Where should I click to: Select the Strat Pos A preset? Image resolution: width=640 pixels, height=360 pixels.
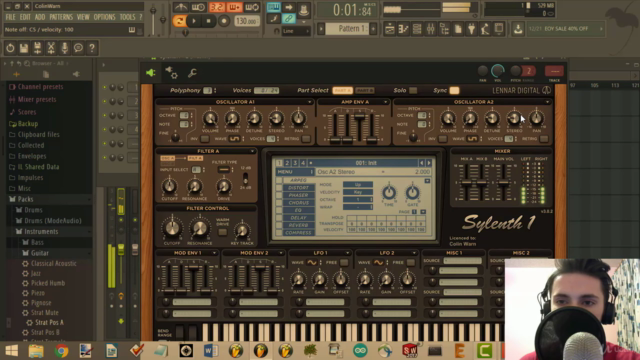pyautogui.click(x=49, y=322)
